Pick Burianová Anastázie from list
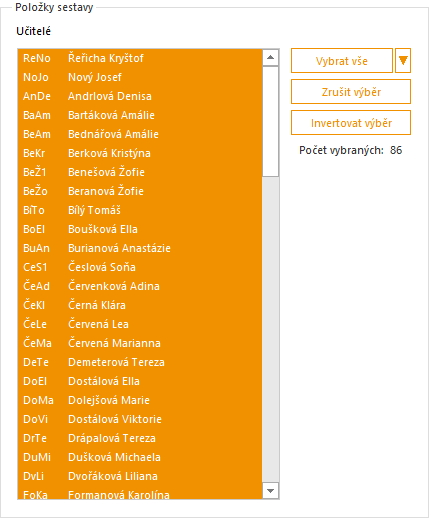Screen dimensions: 429x518 tap(140, 248)
